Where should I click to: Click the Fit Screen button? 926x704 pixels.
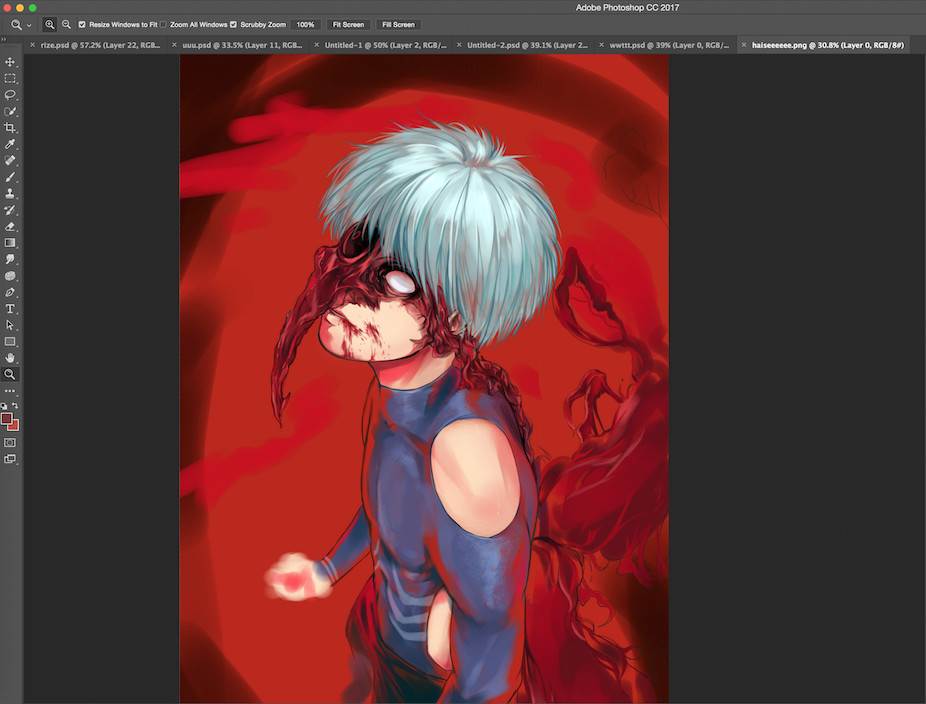coord(348,25)
